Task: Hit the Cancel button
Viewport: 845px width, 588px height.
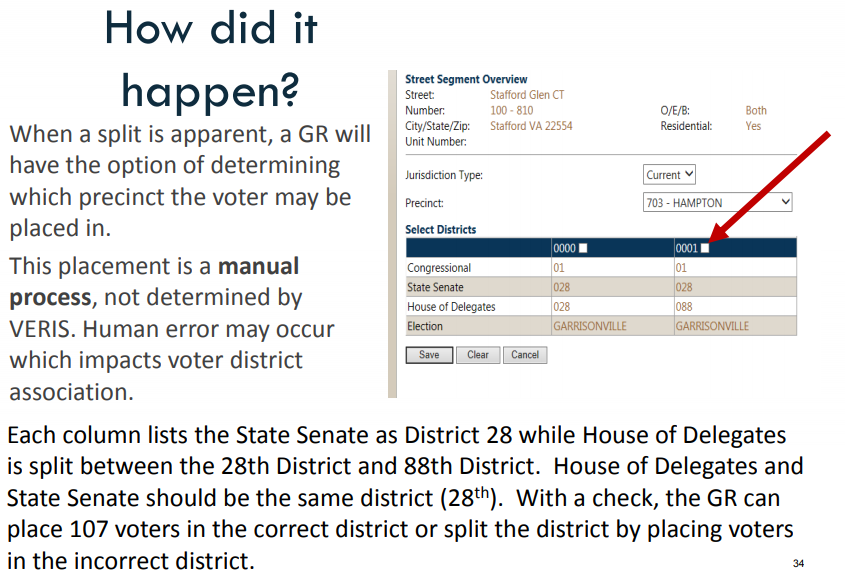Action: pos(525,355)
